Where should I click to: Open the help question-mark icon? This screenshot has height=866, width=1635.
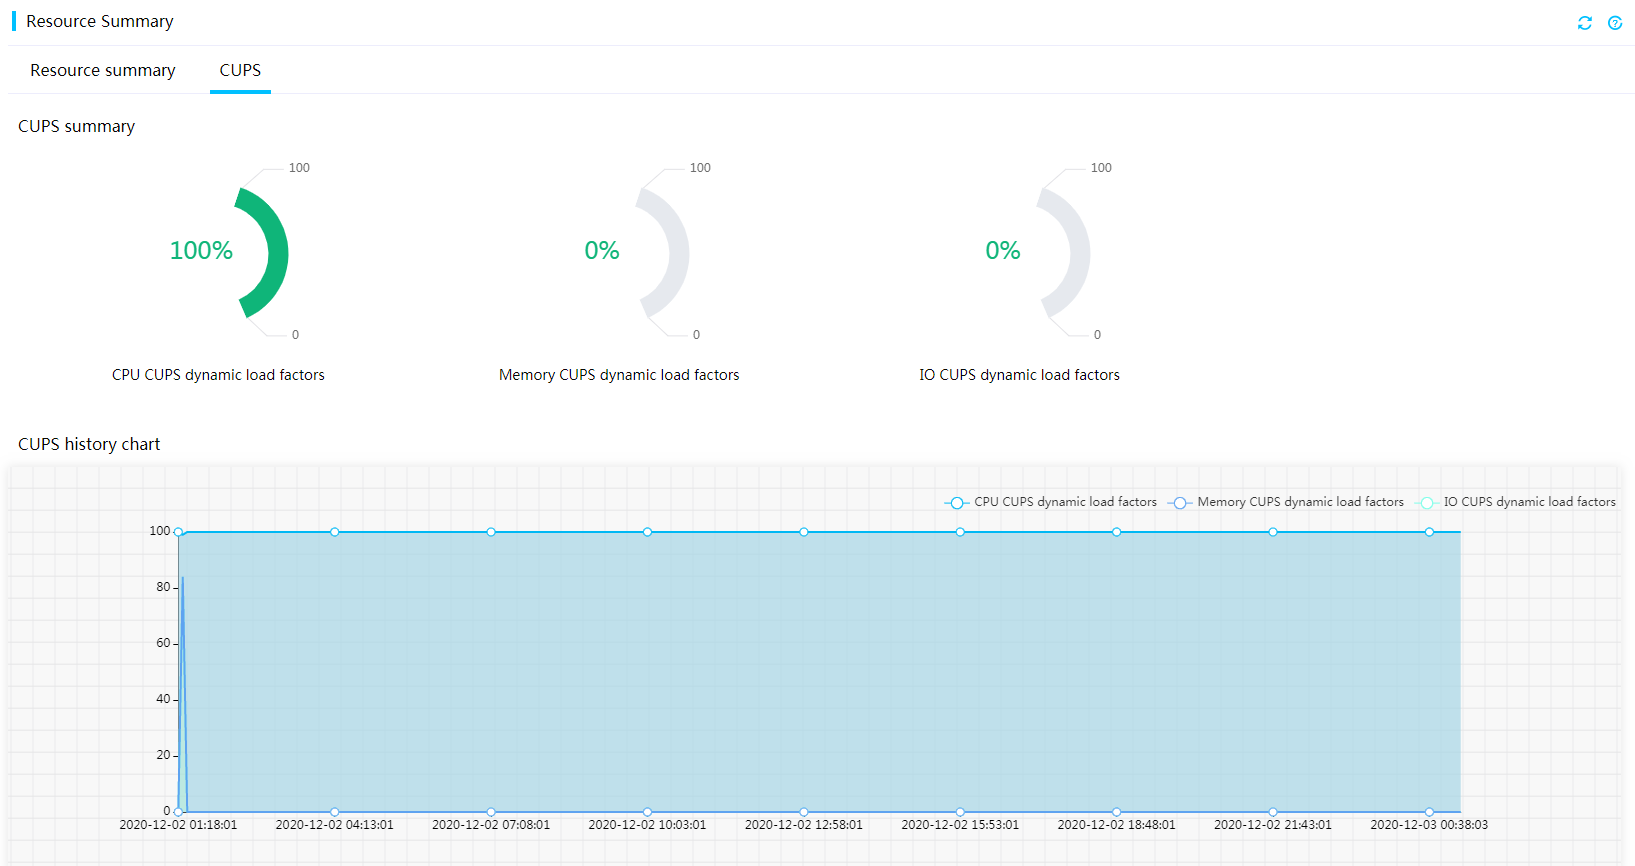click(x=1615, y=23)
